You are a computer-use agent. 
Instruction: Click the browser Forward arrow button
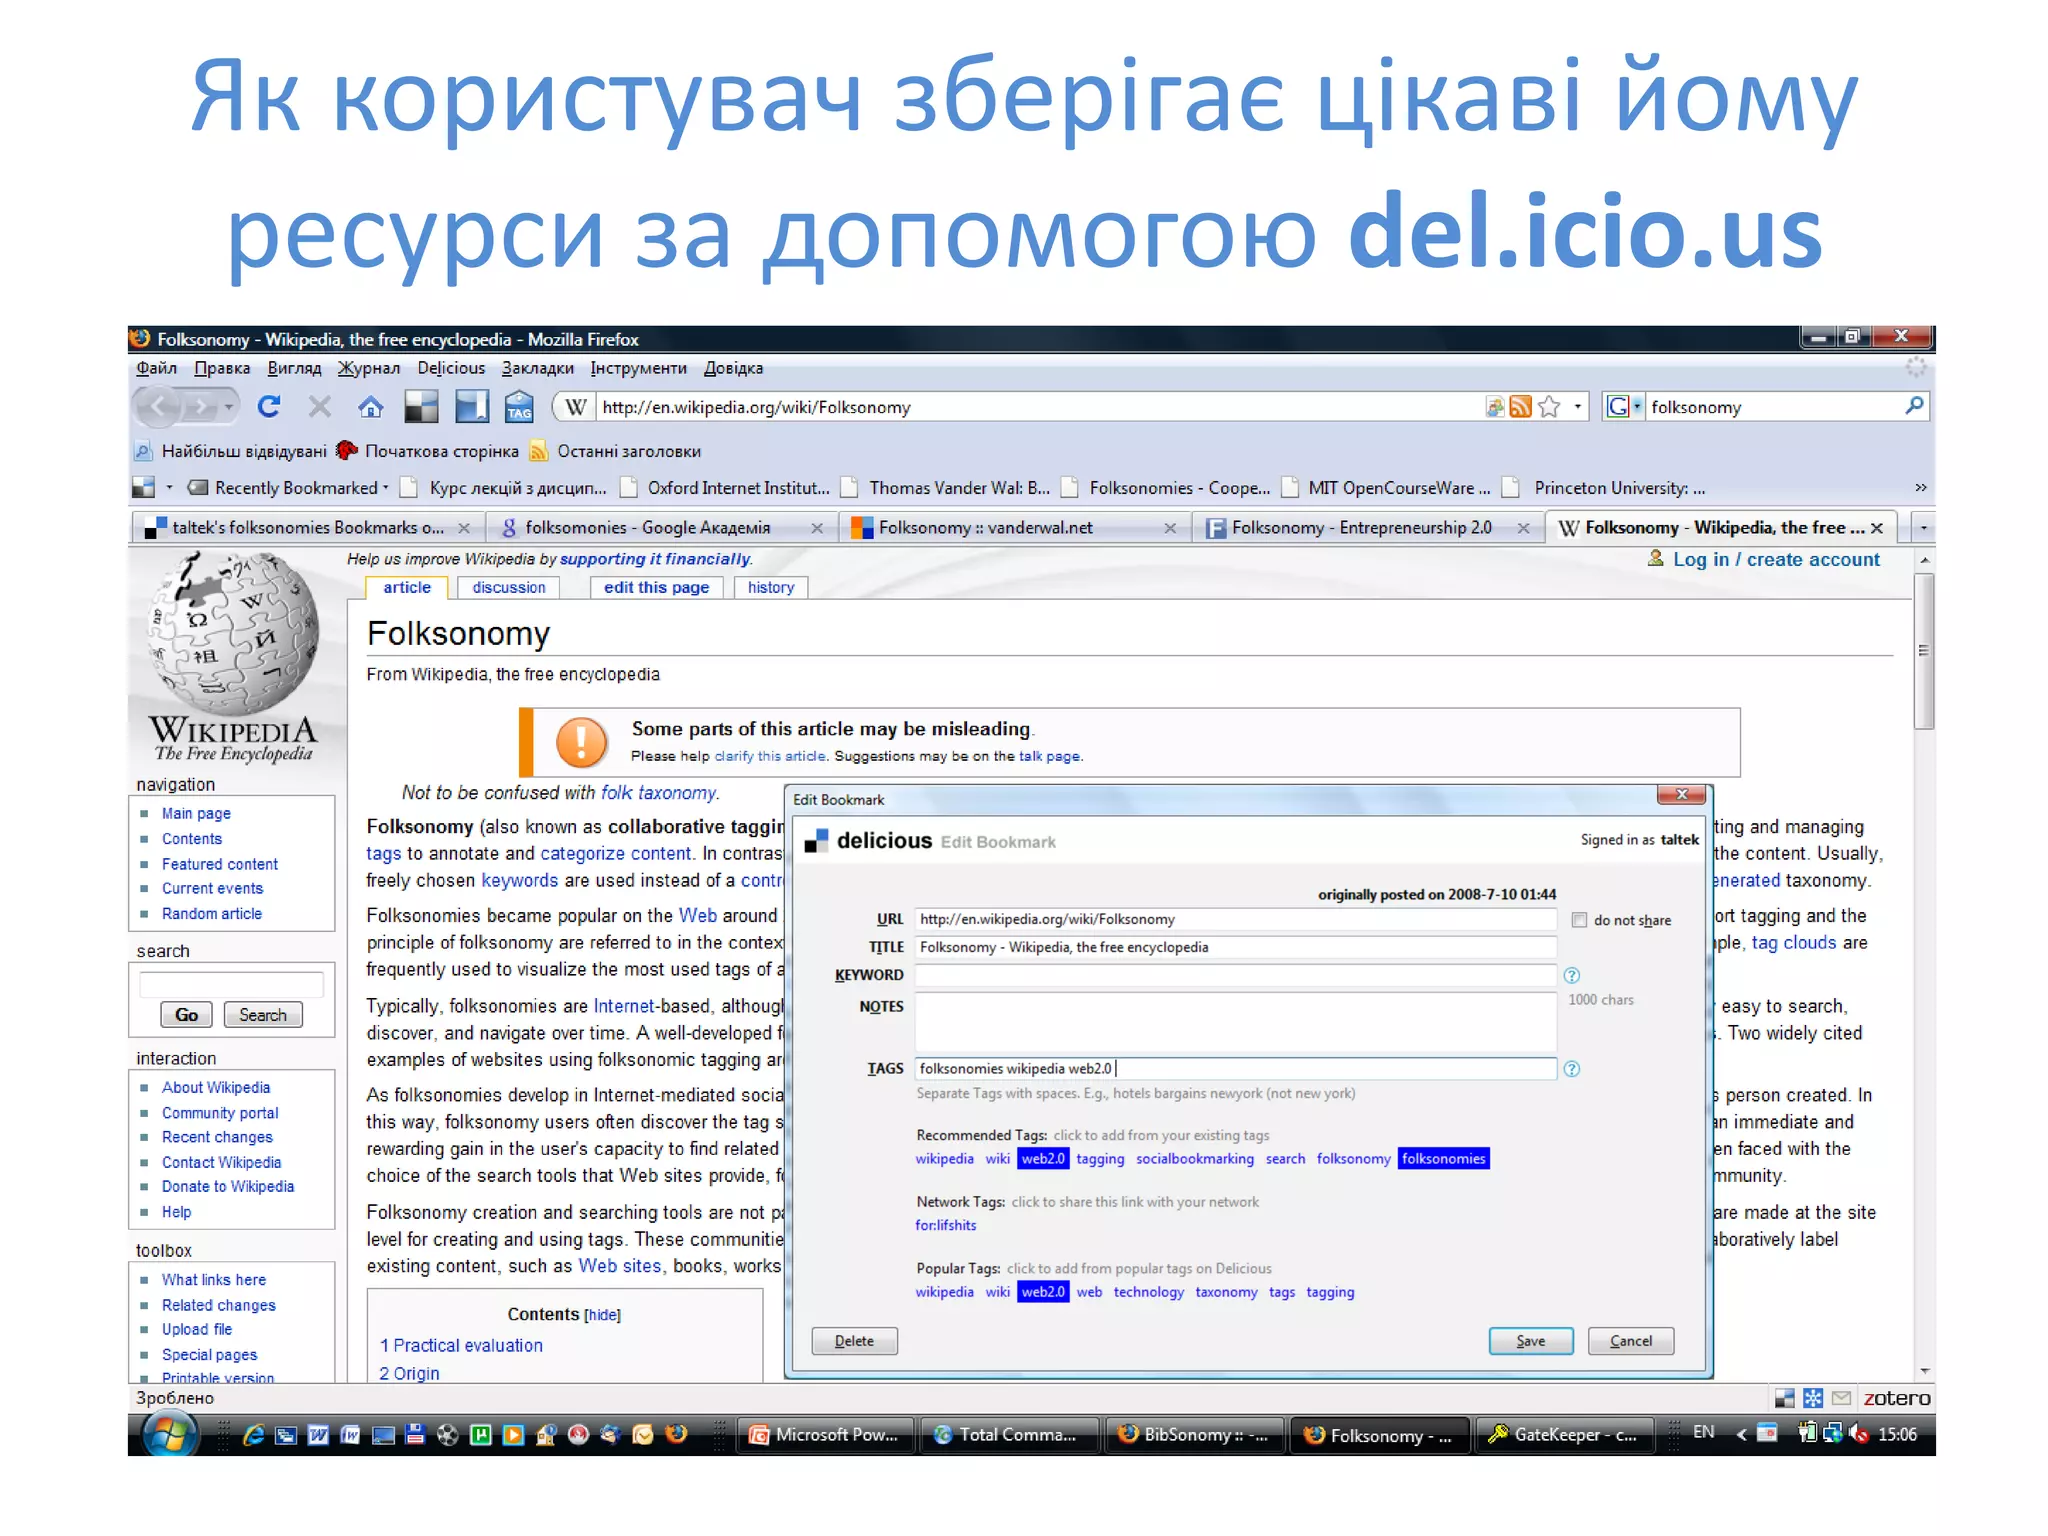tap(202, 406)
